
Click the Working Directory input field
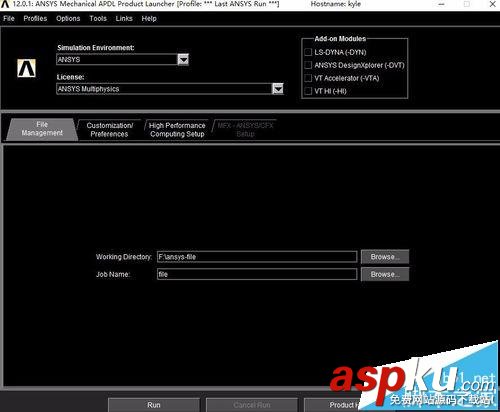coord(257,257)
